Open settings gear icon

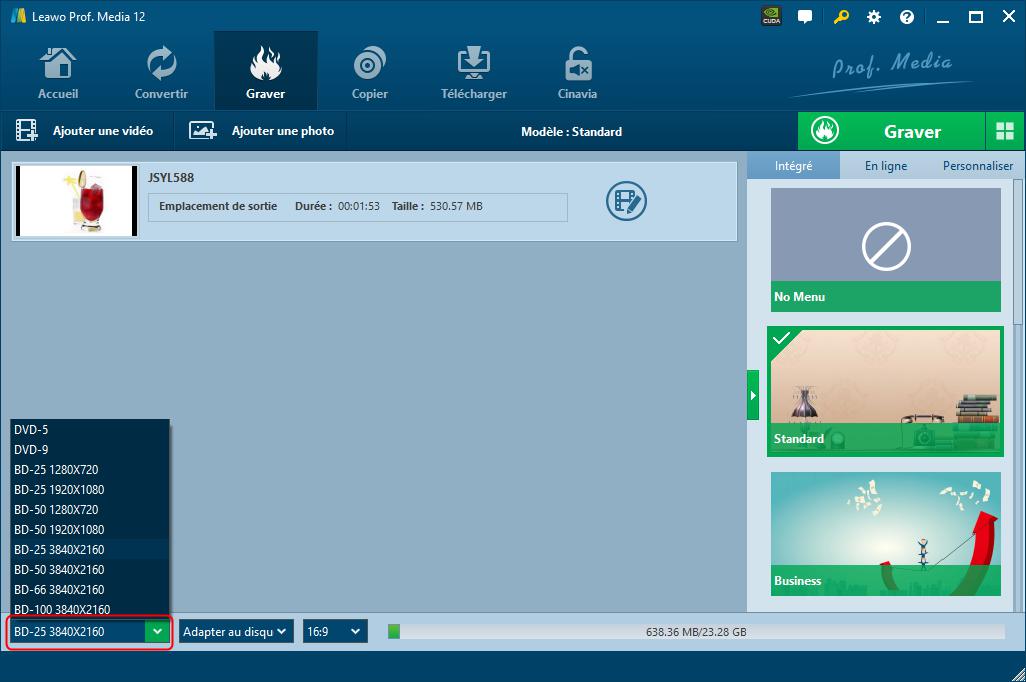(x=874, y=17)
